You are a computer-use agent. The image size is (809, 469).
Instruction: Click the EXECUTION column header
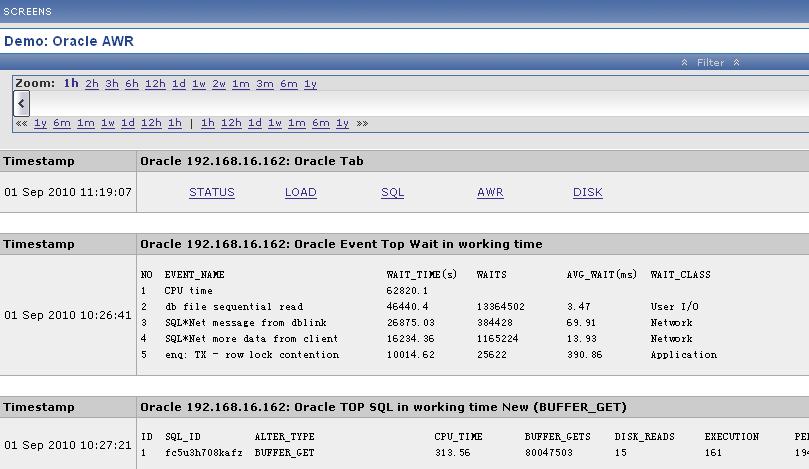[732, 436]
